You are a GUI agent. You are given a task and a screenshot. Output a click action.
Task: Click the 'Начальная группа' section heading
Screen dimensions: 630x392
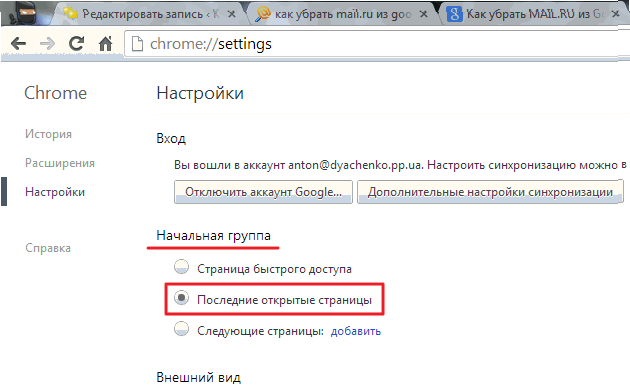pyautogui.click(x=213, y=235)
